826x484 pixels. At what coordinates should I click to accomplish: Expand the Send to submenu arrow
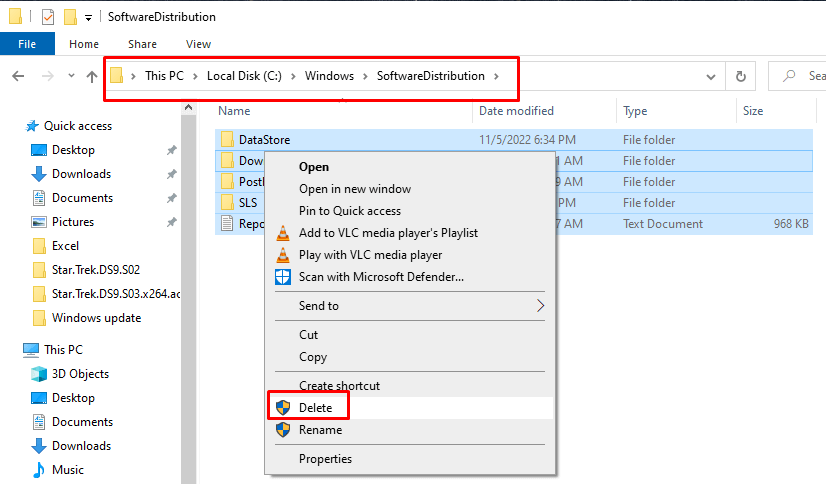pyautogui.click(x=542, y=306)
